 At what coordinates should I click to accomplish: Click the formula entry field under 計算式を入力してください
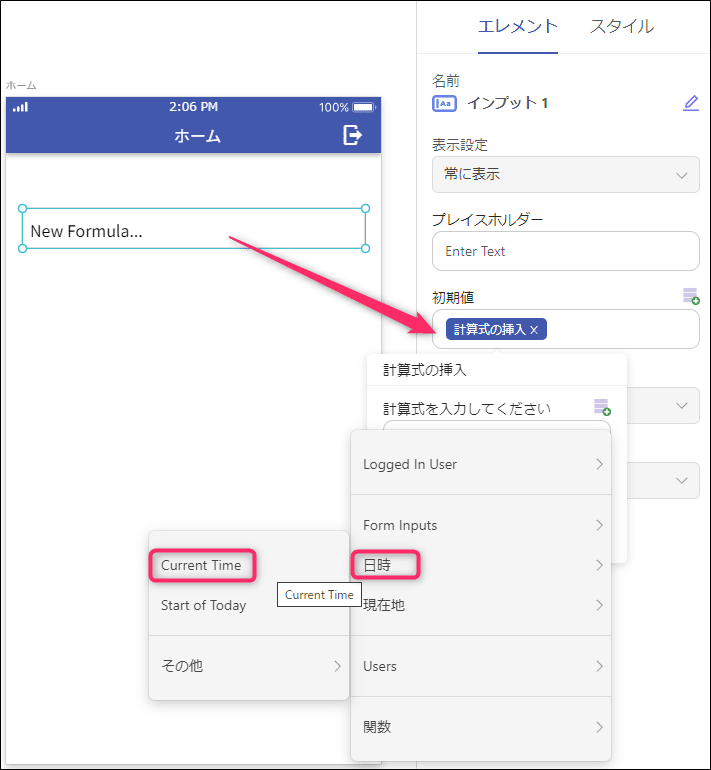tap(496, 425)
